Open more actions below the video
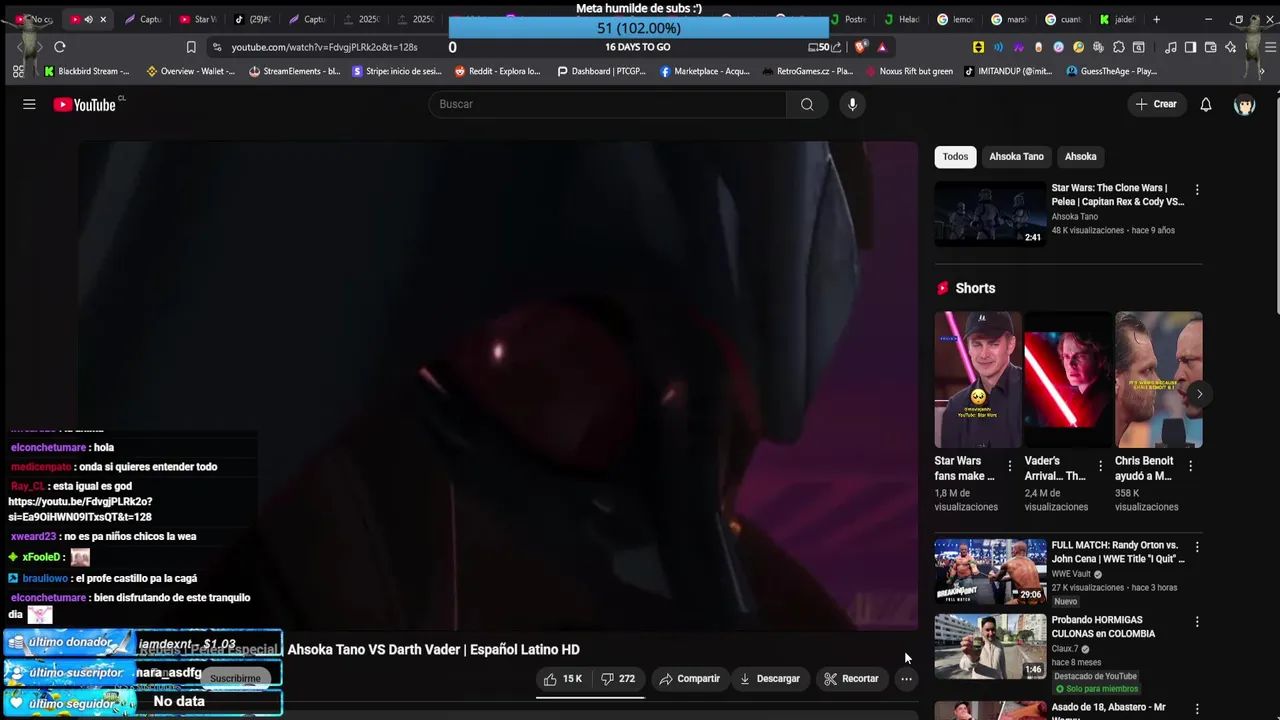The image size is (1280, 720). pyautogui.click(x=906, y=679)
